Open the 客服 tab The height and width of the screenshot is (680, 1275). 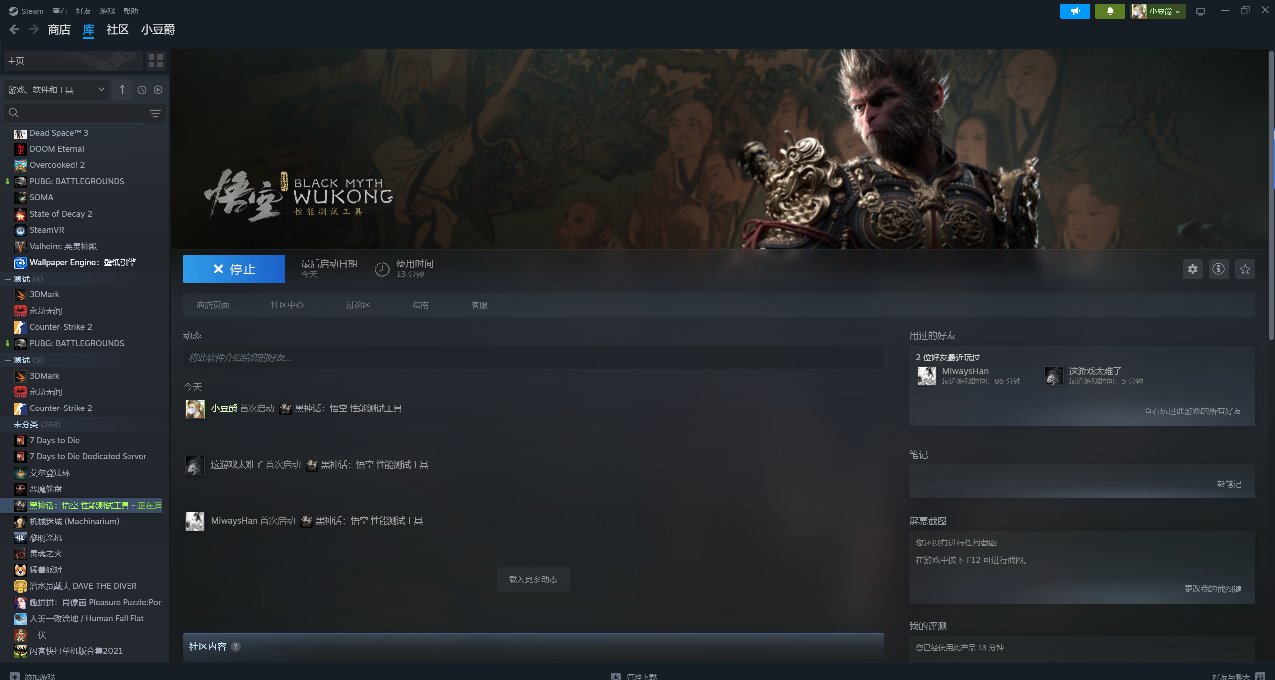tap(480, 305)
